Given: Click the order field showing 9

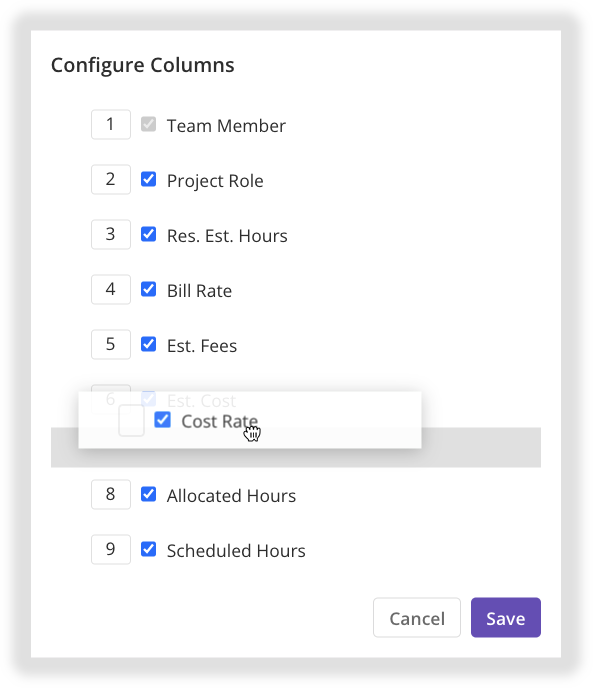Looking at the screenshot, I should pos(111,549).
